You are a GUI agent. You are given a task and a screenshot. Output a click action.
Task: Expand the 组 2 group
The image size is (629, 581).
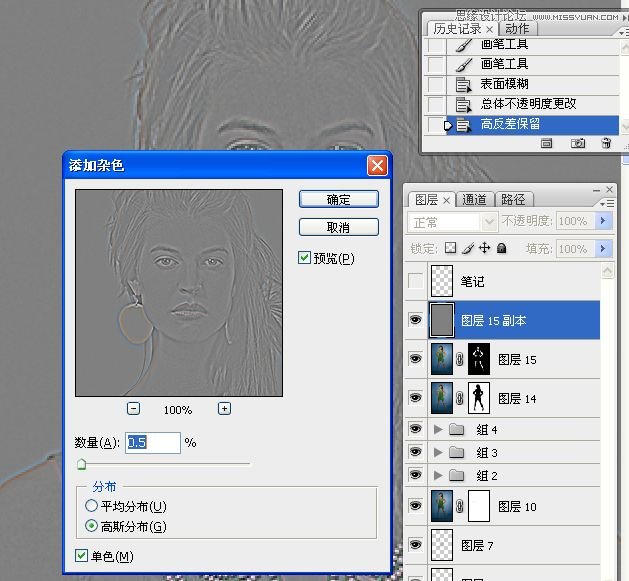pyautogui.click(x=438, y=475)
